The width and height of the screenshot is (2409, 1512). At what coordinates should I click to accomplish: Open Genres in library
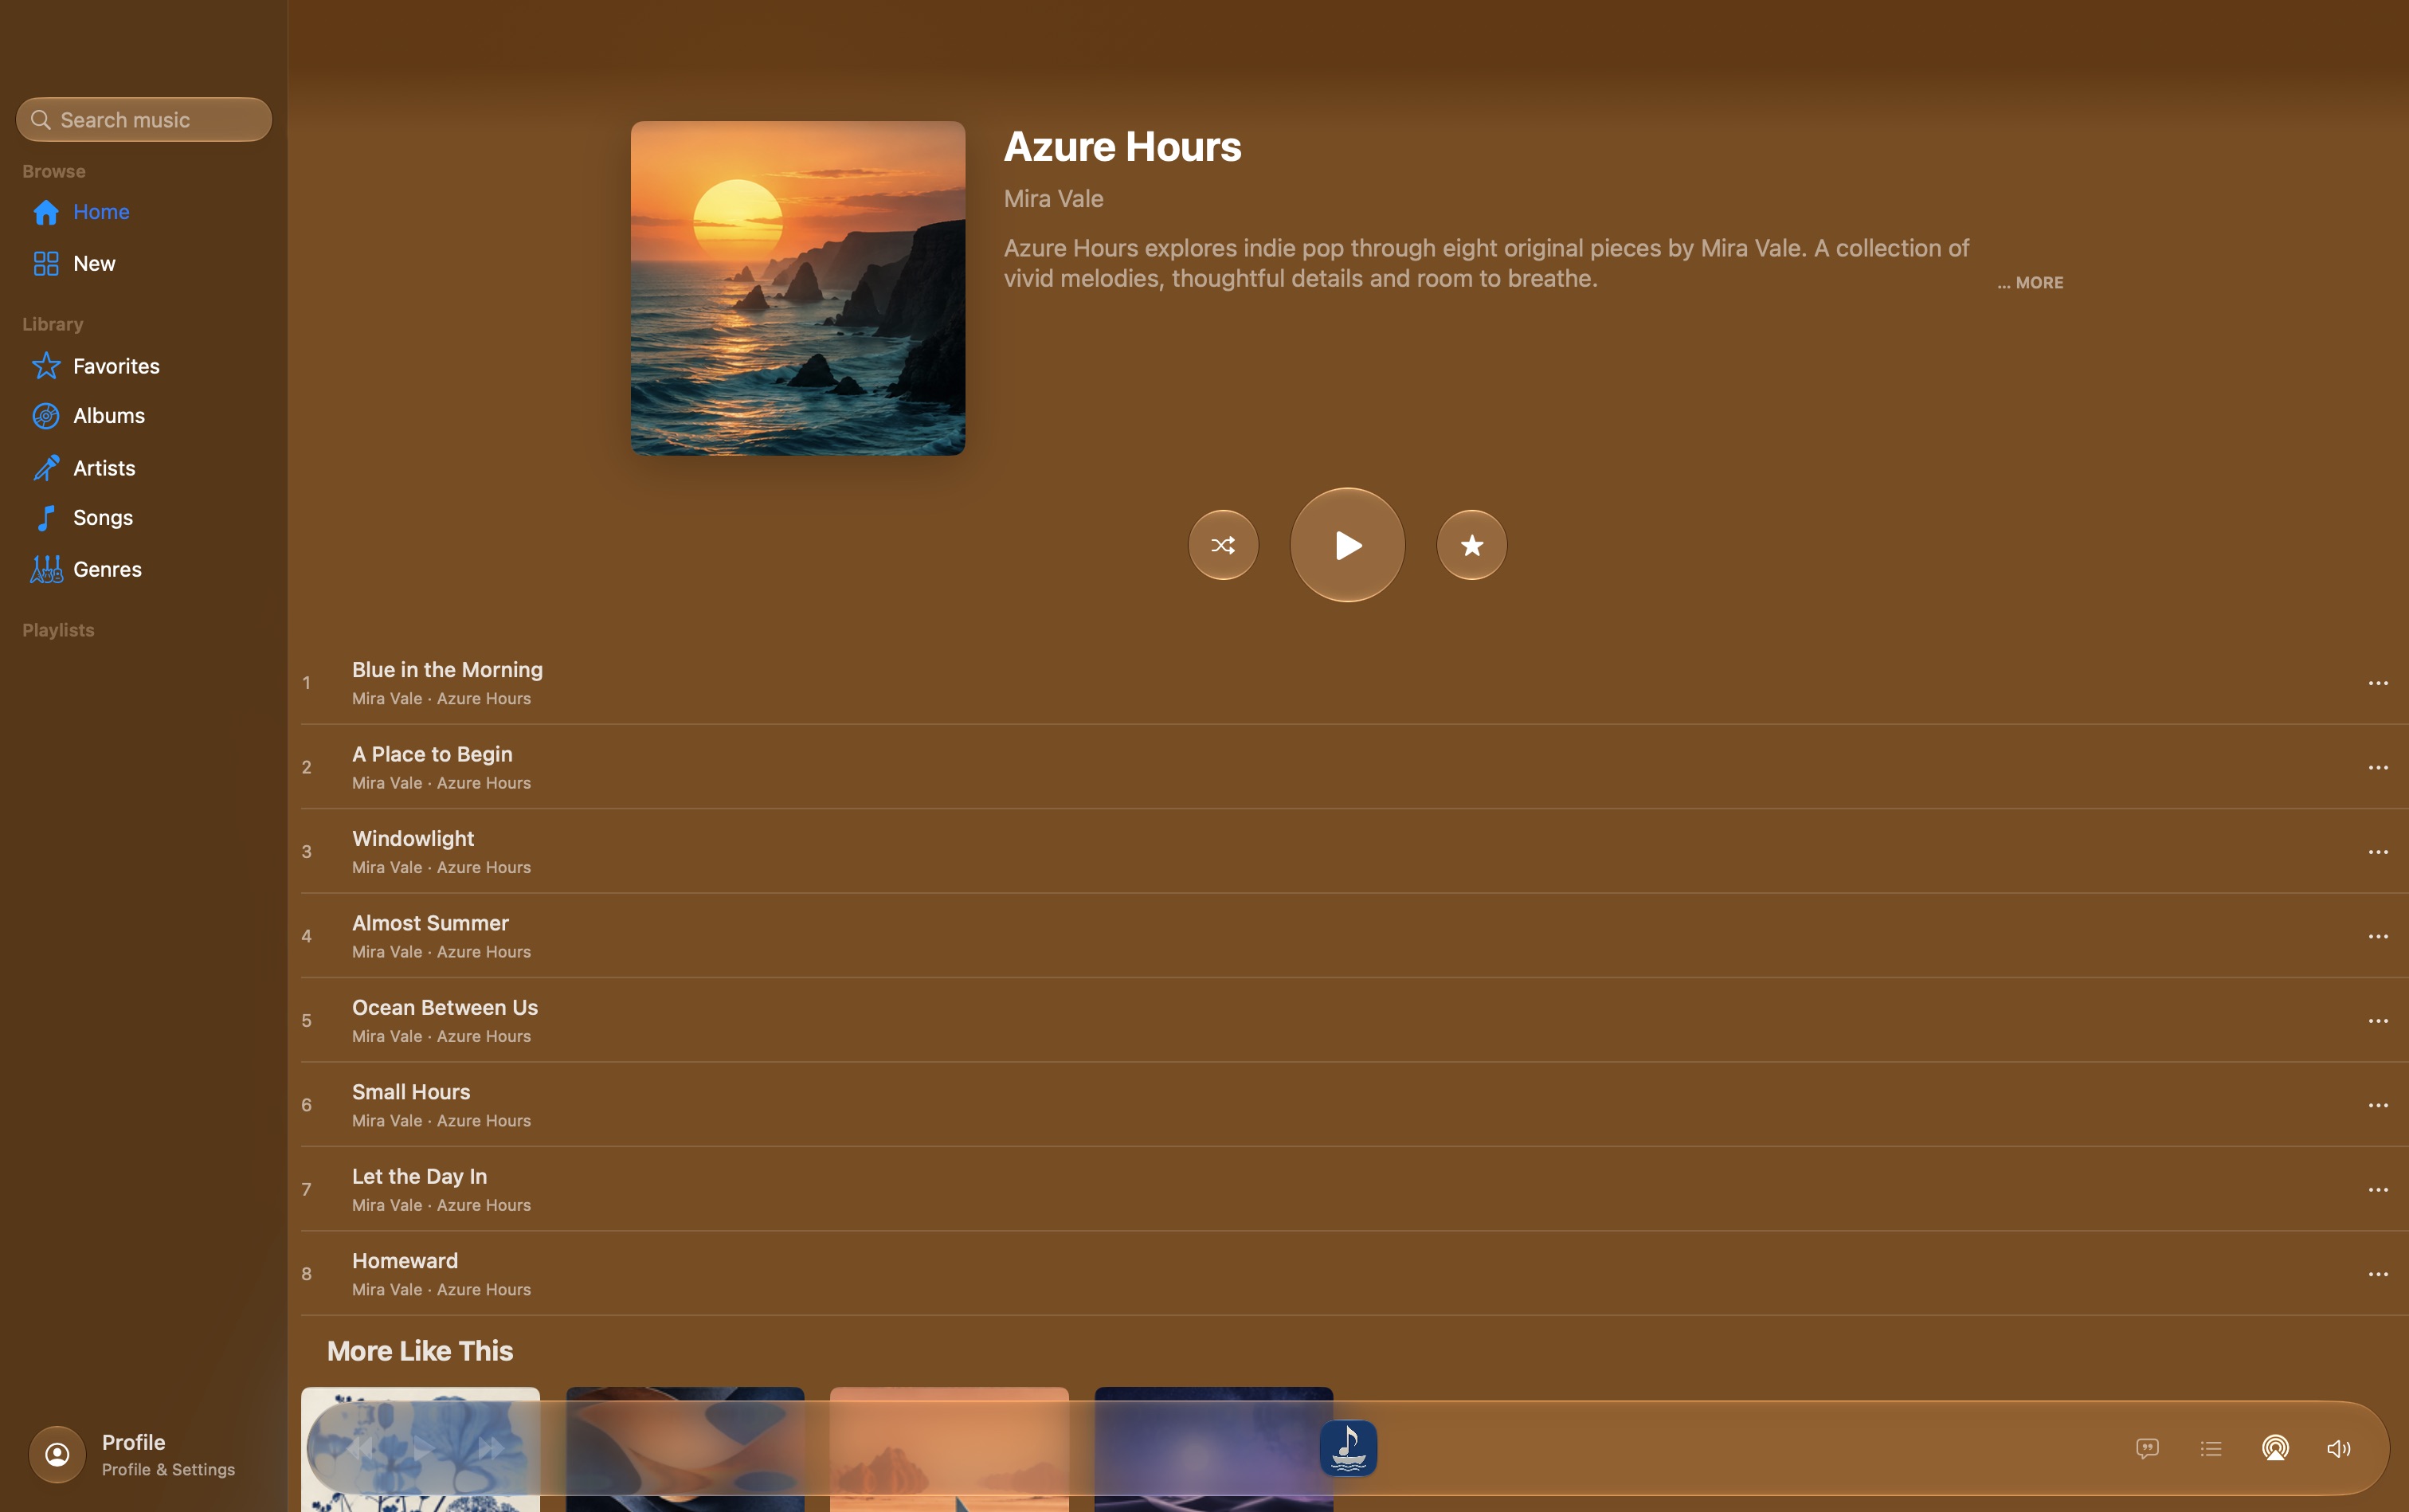144,570
